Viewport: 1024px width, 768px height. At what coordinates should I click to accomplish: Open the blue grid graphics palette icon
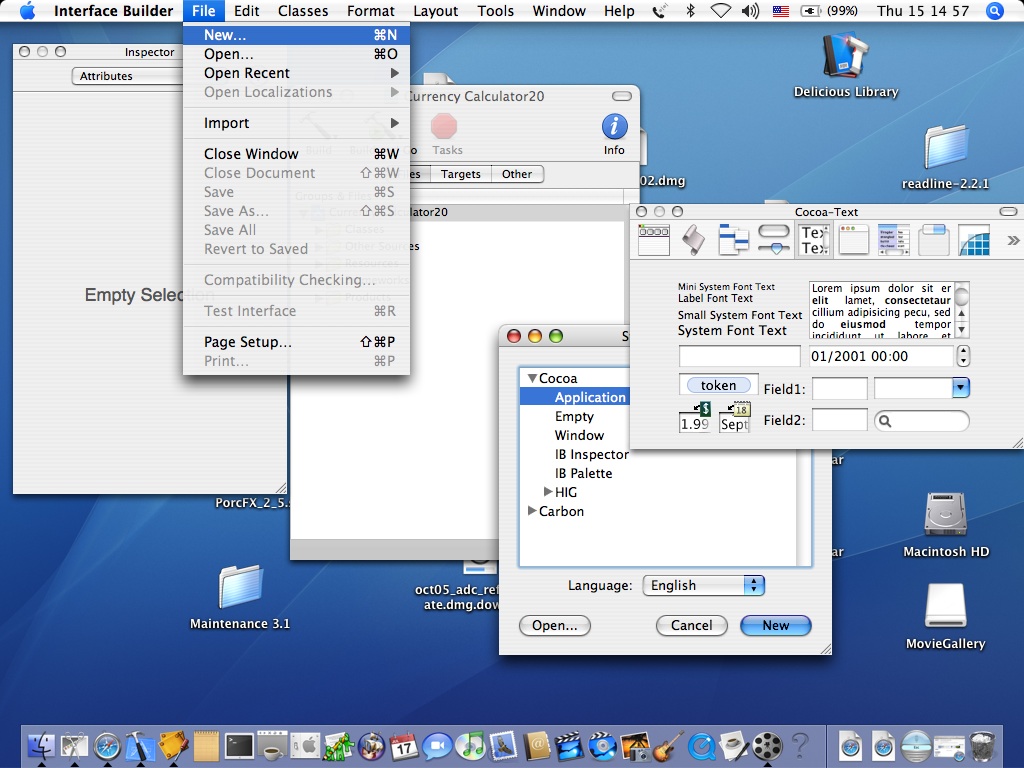click(974, 240)
